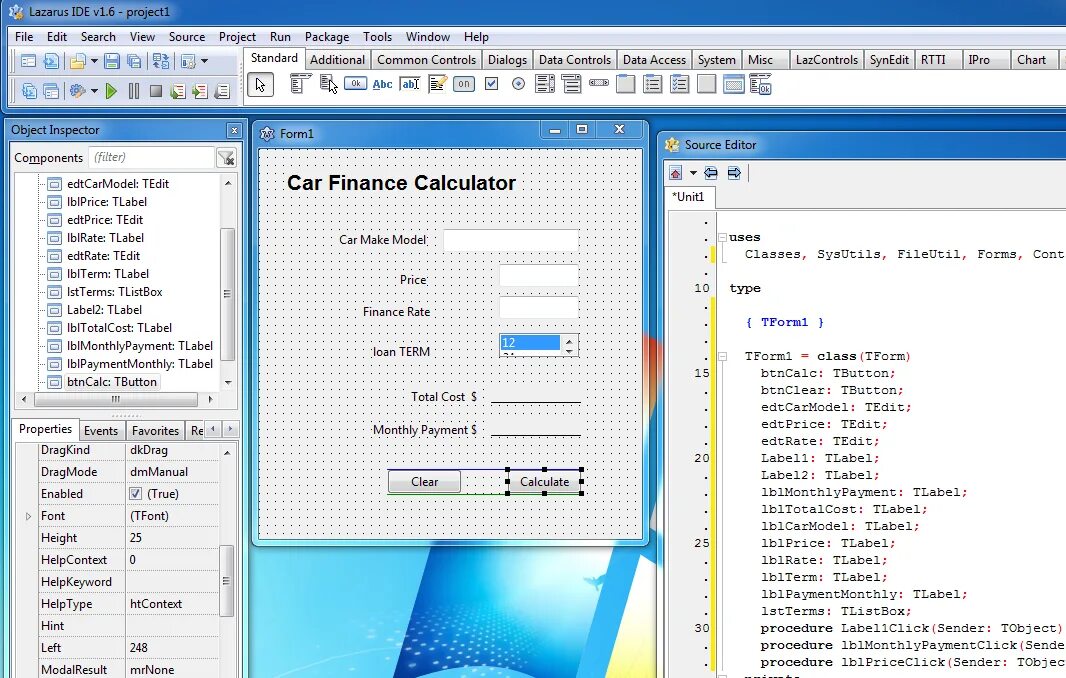Select TMainMenu component in palette
1066x678 pixels.
(x=300, y=84)
